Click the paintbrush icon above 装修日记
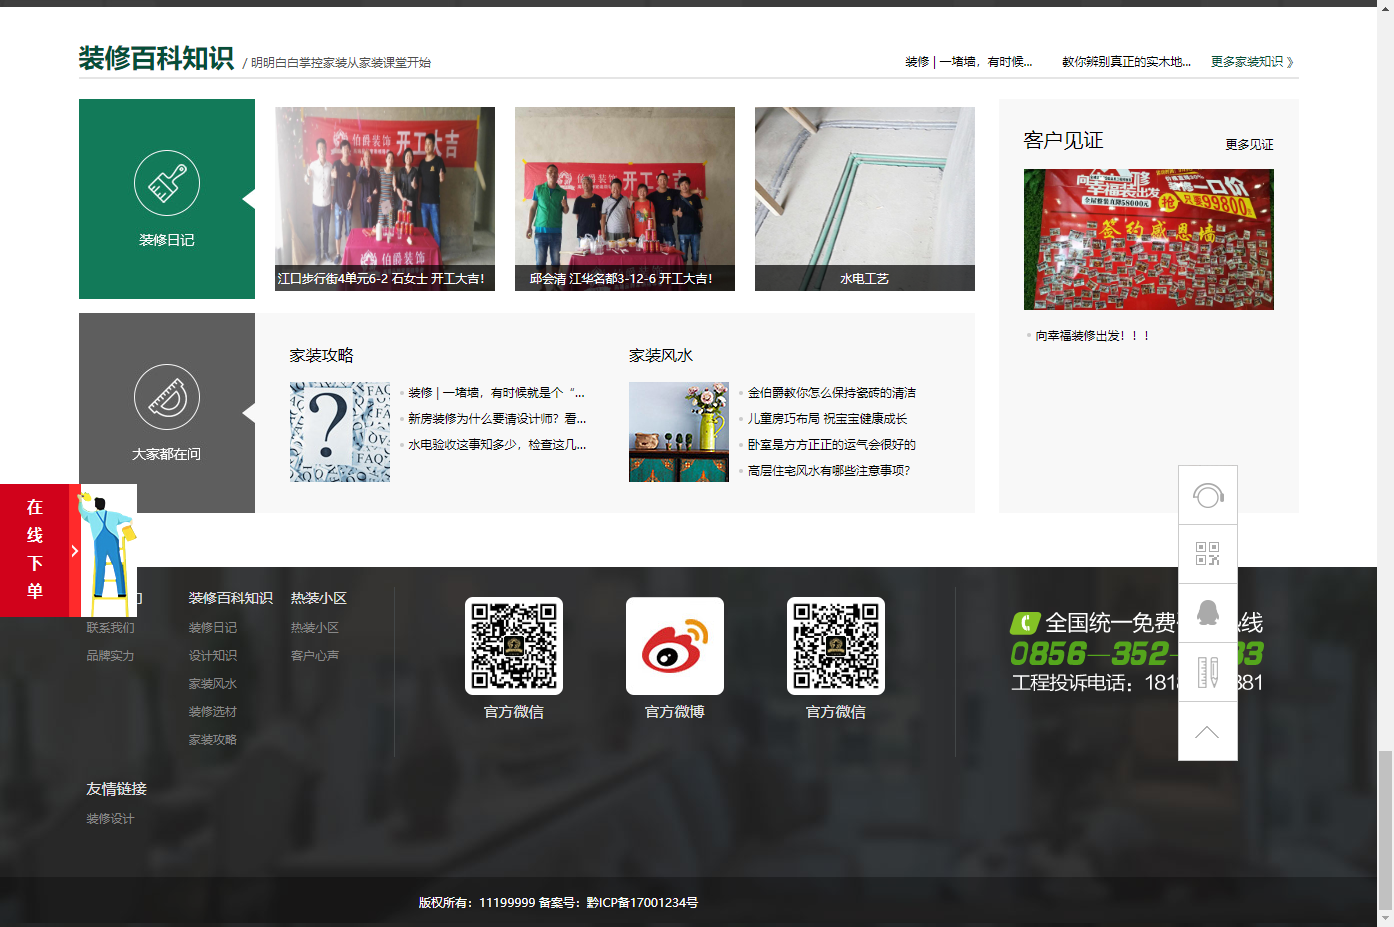Screen dimensions: 1394x927 (167, 183)
